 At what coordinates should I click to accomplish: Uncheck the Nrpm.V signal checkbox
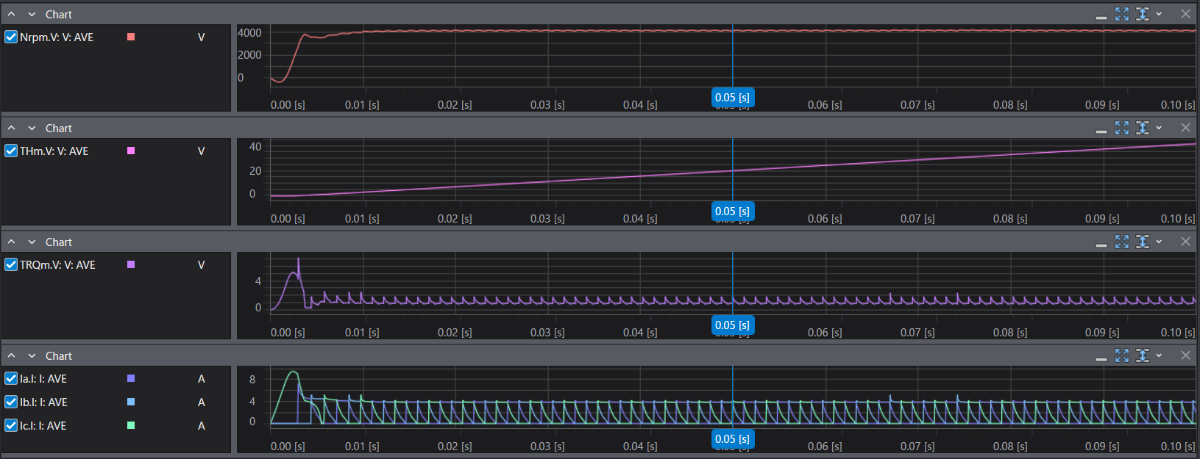11,37
